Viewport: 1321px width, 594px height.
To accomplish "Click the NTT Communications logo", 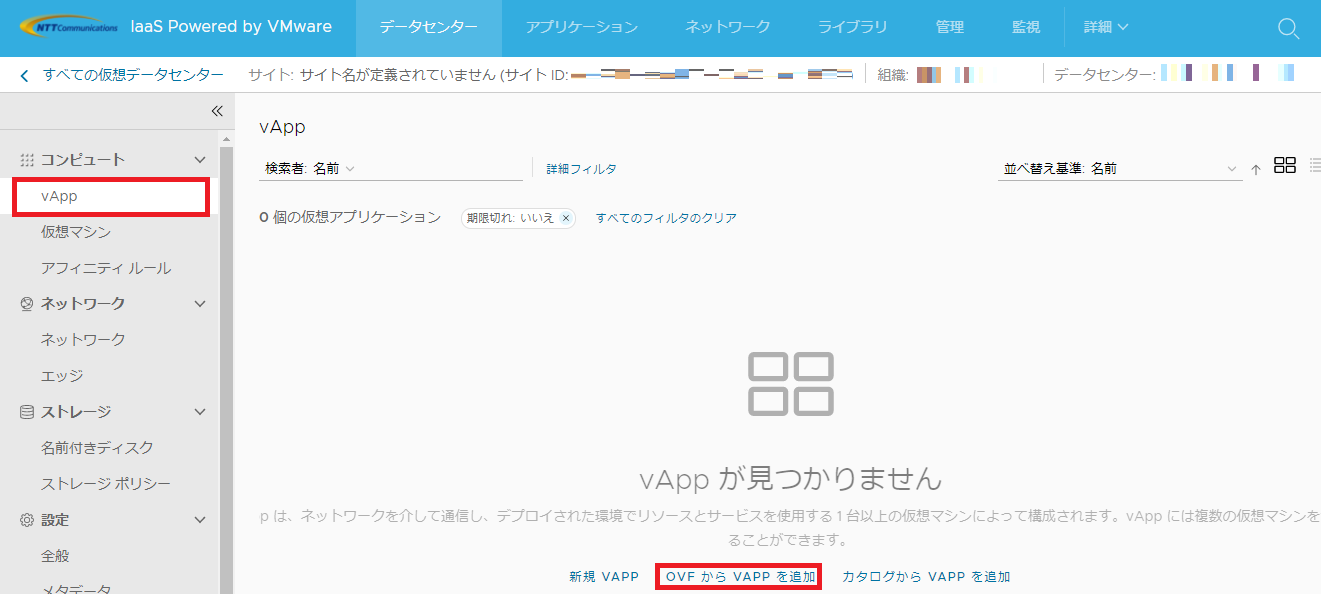I will coord(69,27).
